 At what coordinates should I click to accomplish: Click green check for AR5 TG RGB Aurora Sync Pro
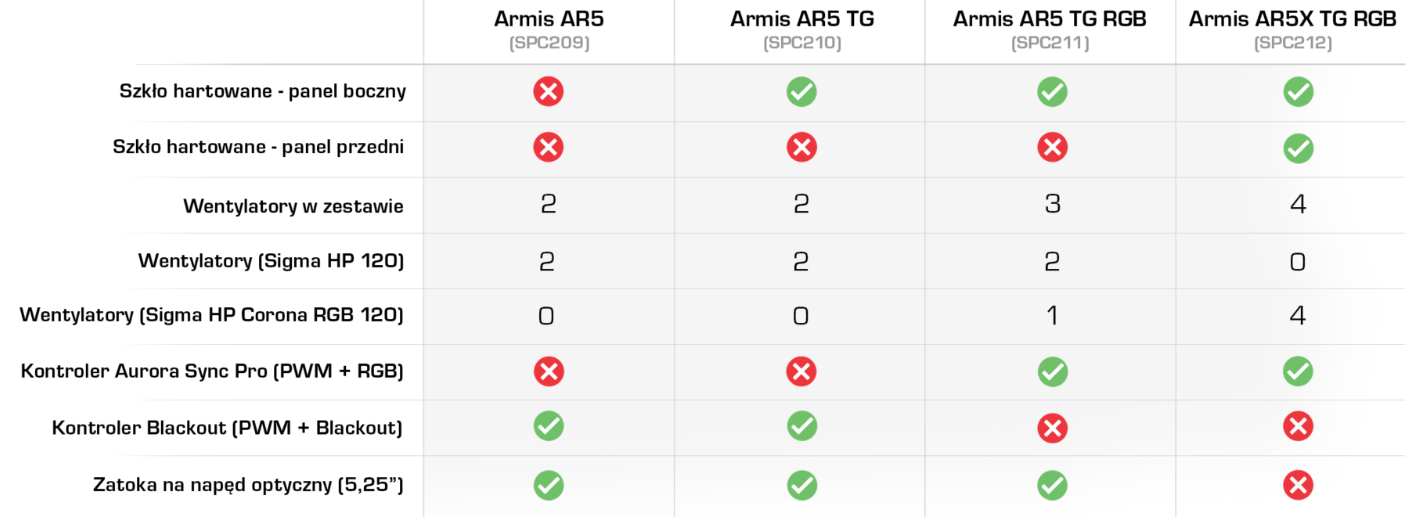[x=1052, y=372]
